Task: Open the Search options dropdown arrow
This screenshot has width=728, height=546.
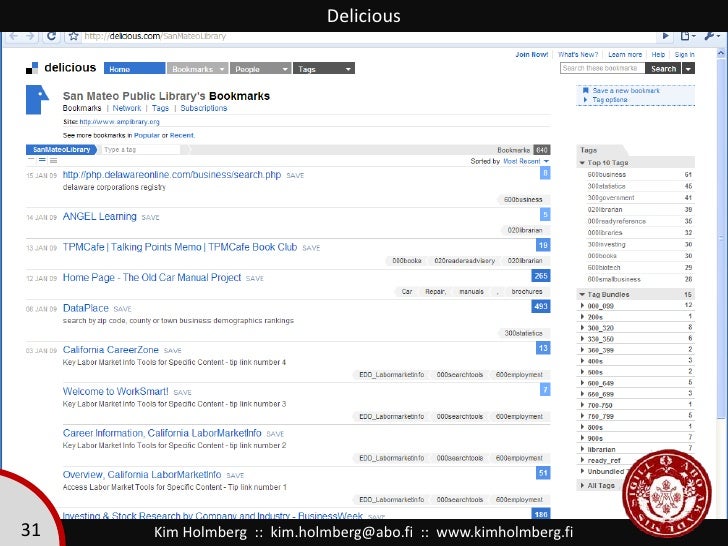Action: tap(689, 69)
